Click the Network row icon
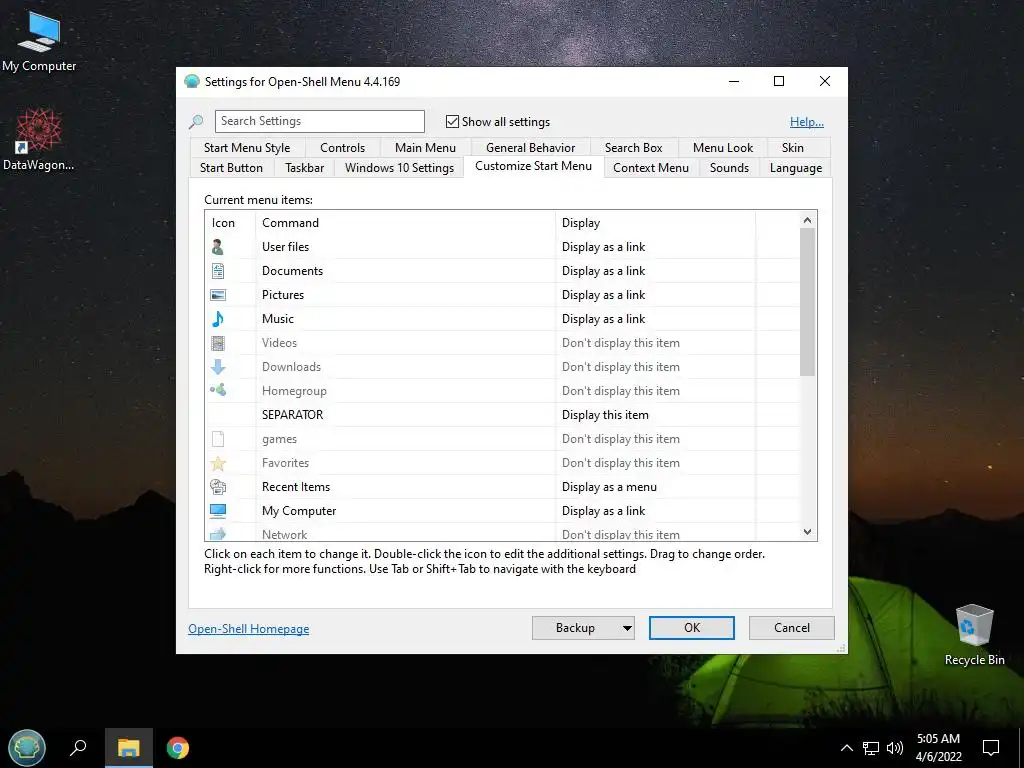The image size is (1024, 768). (218, 534)
